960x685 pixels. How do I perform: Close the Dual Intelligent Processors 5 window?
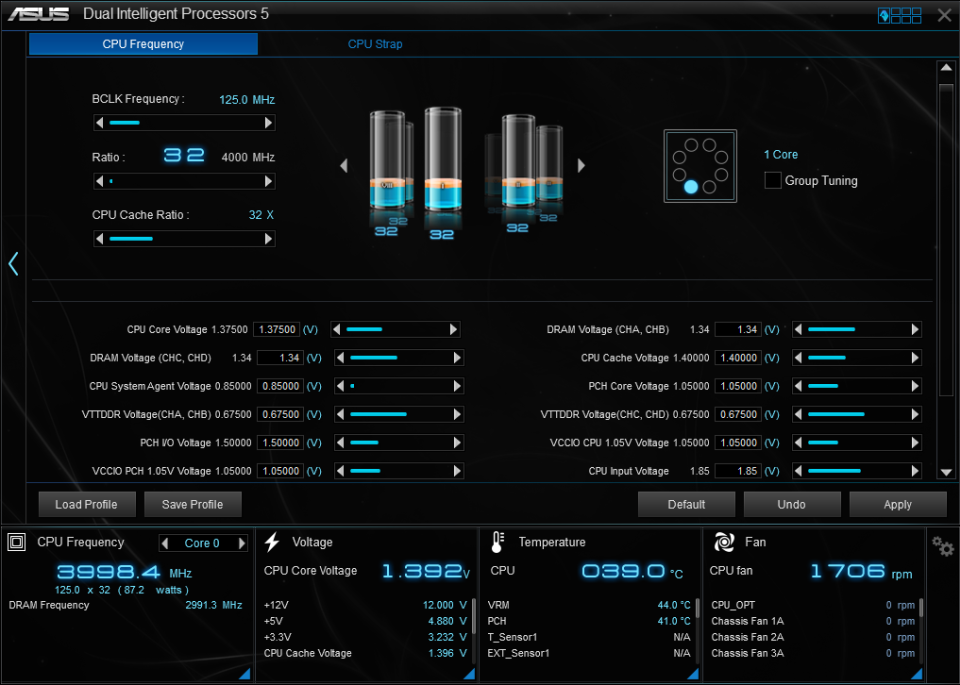tap(945, 15)
